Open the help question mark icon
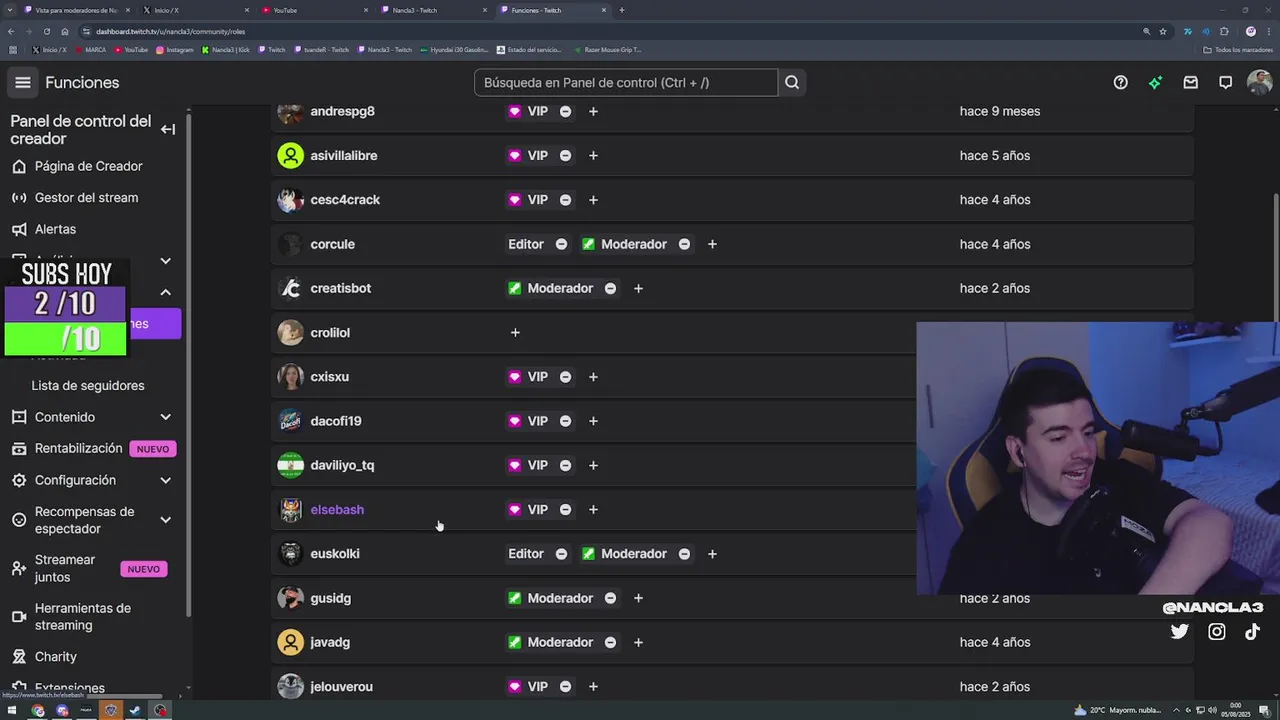Viewport: 1280px width, 720px height. tap(1121, 82)
